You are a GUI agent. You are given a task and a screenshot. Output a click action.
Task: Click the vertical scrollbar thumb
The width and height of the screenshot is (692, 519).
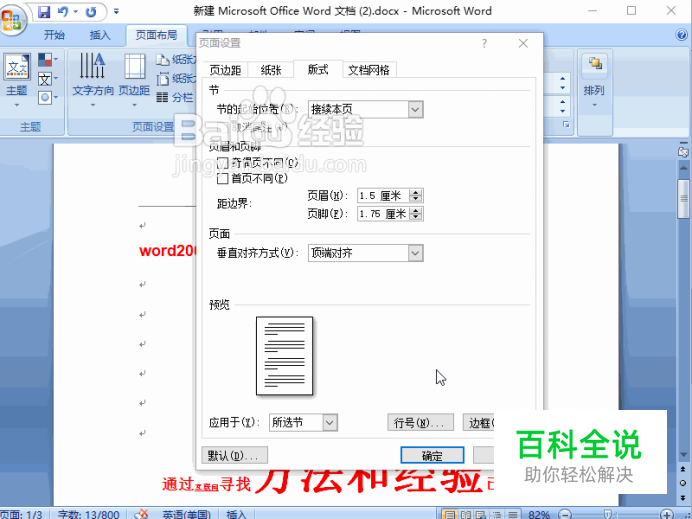tap(683, 198)
